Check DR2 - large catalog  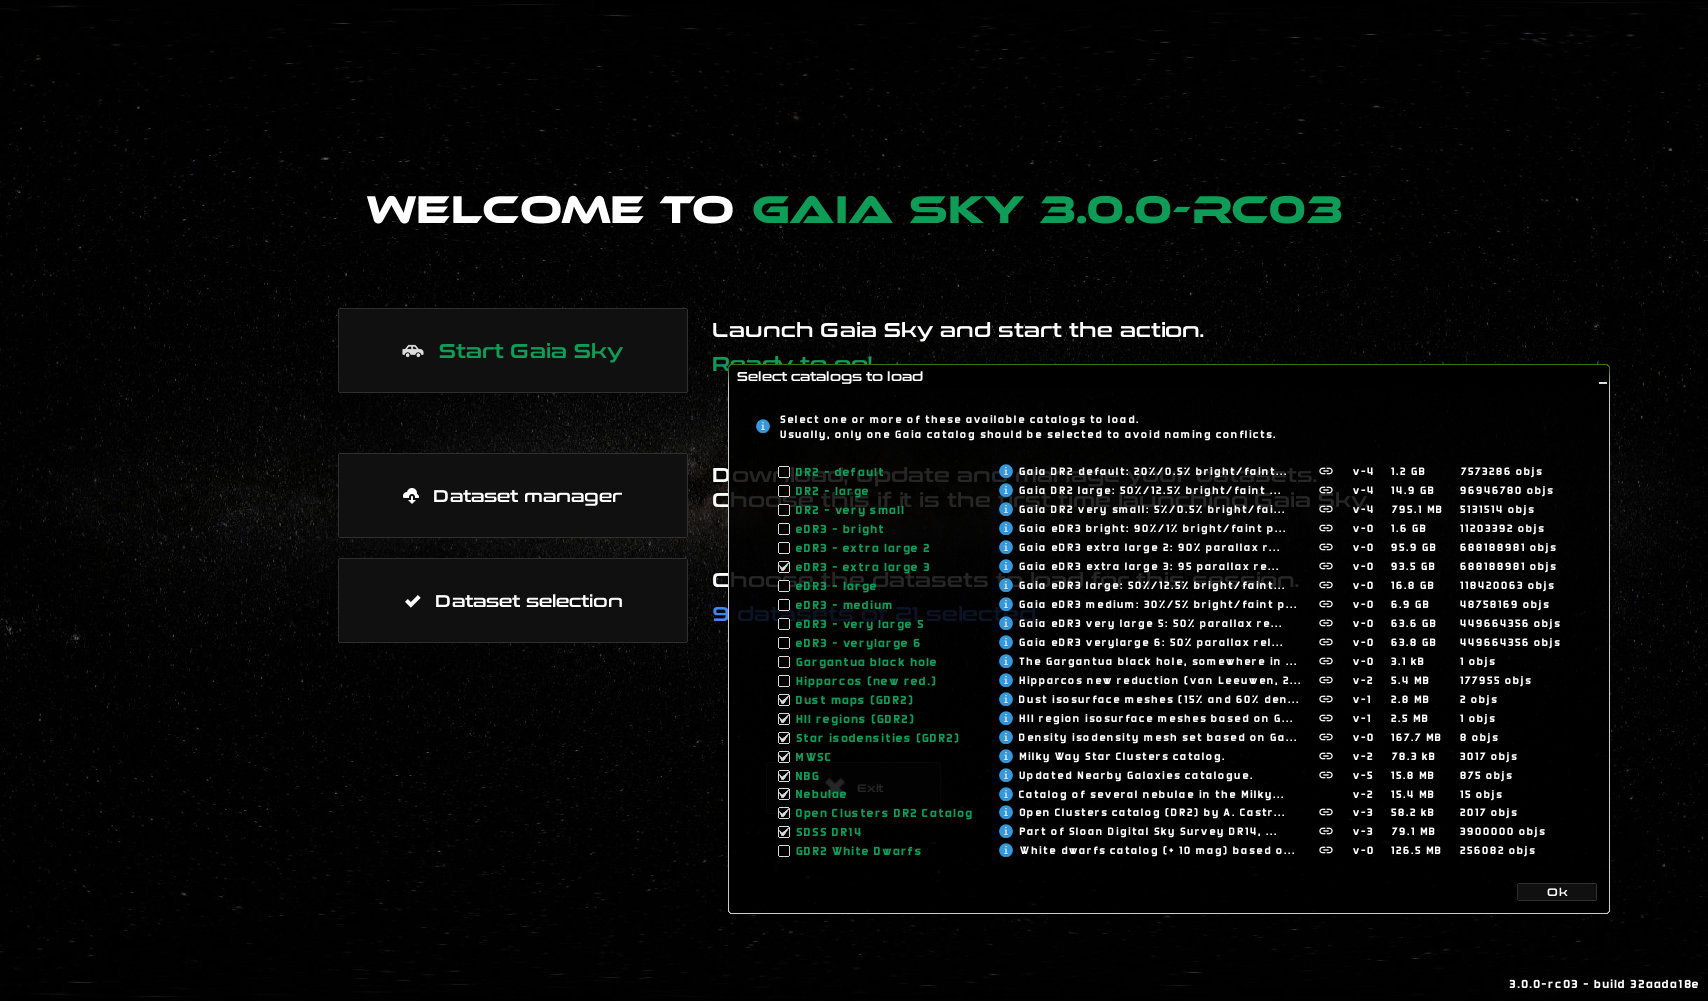[784, 491]
